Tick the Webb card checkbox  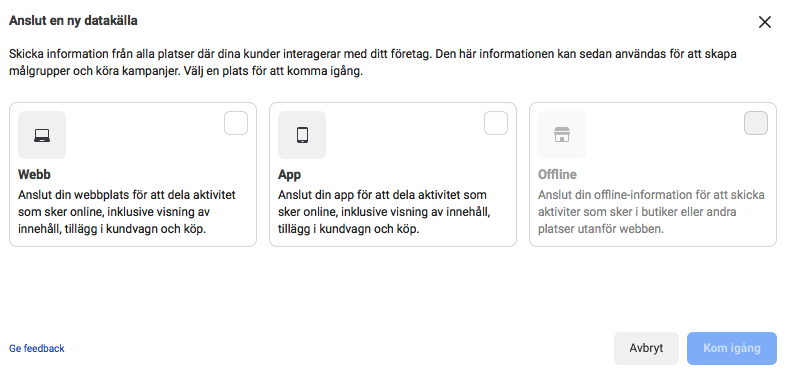click(x=236, y=123)
